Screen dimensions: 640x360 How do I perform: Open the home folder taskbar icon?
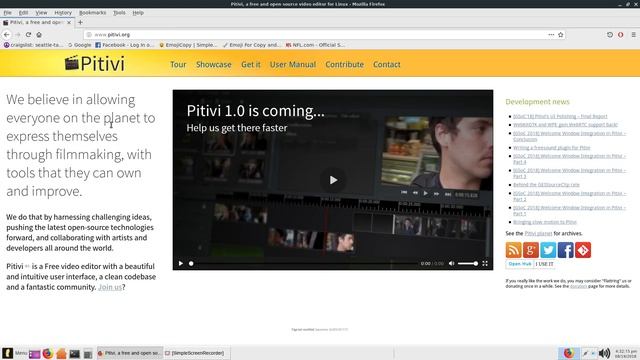pyautogui.click(x=61, y=353)
